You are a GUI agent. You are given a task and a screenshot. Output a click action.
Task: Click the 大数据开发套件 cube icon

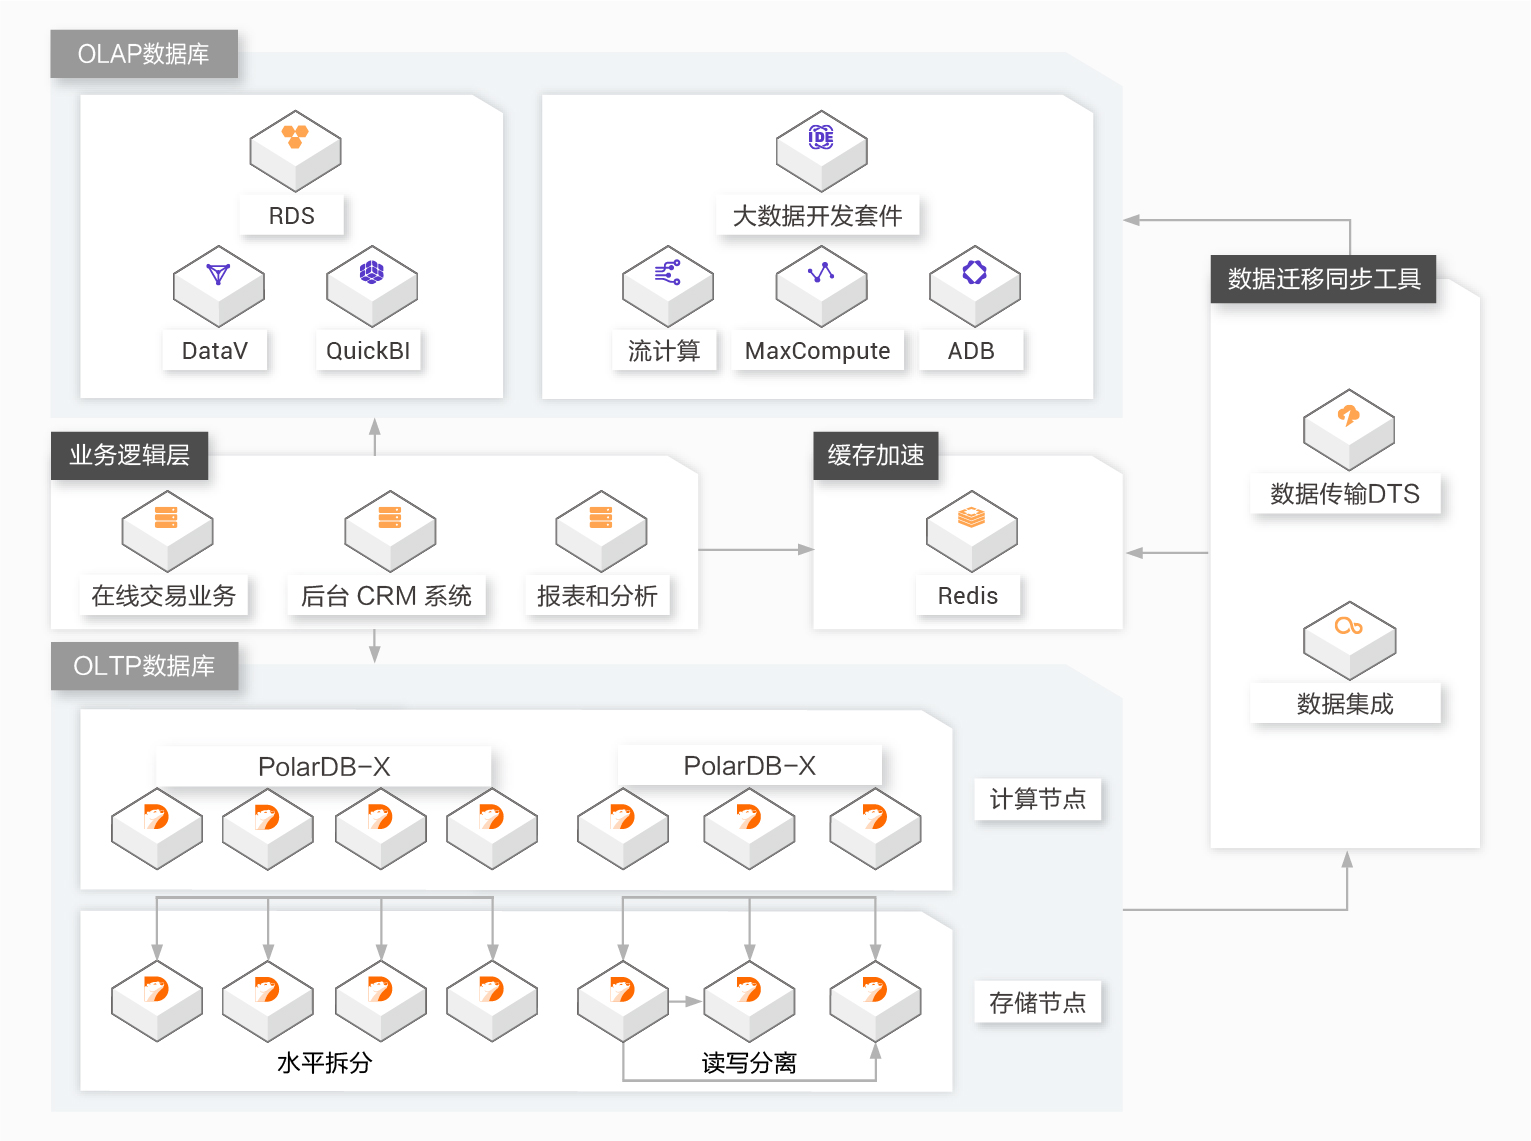[x=821, y=151]
